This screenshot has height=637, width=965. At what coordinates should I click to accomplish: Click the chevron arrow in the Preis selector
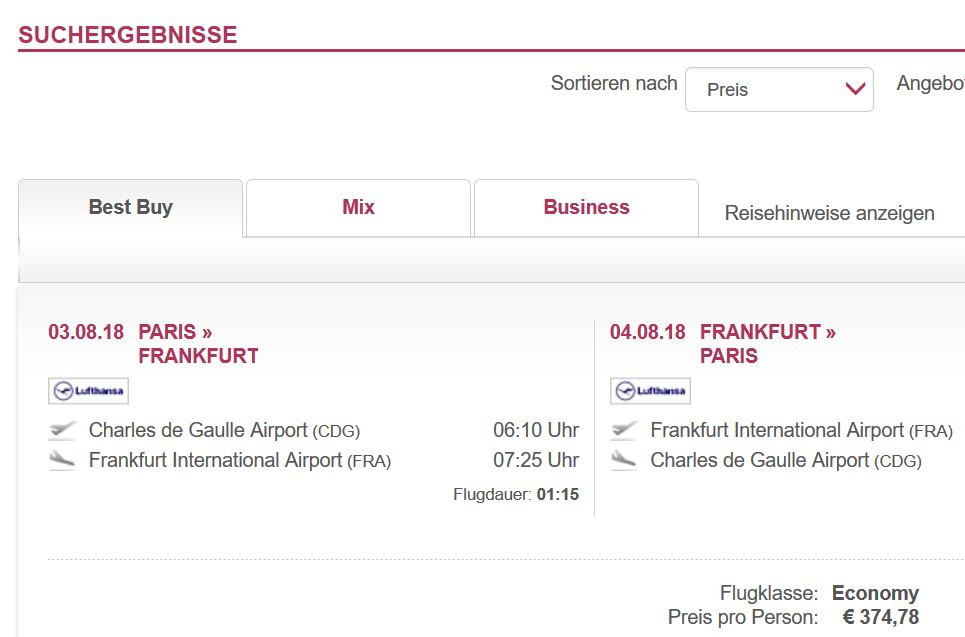pyautogui.click(x=855, y=89)
